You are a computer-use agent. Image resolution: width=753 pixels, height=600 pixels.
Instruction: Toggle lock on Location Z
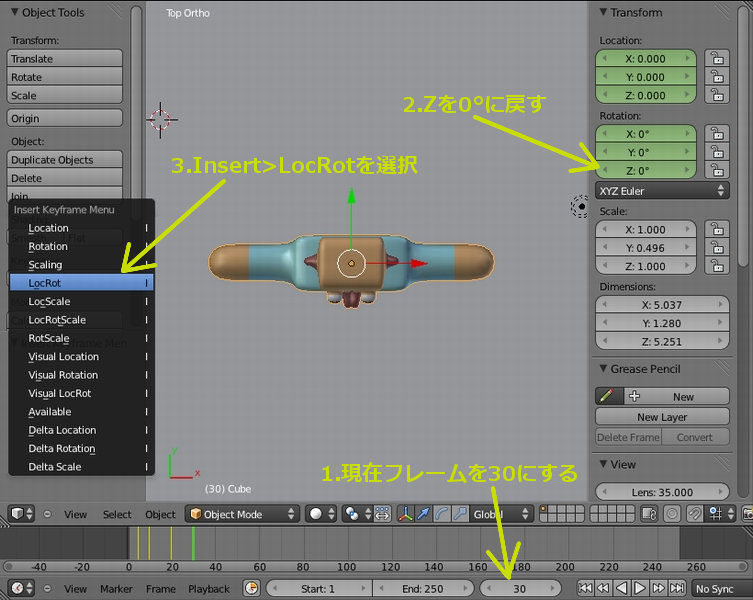click(x=717, y=95)
